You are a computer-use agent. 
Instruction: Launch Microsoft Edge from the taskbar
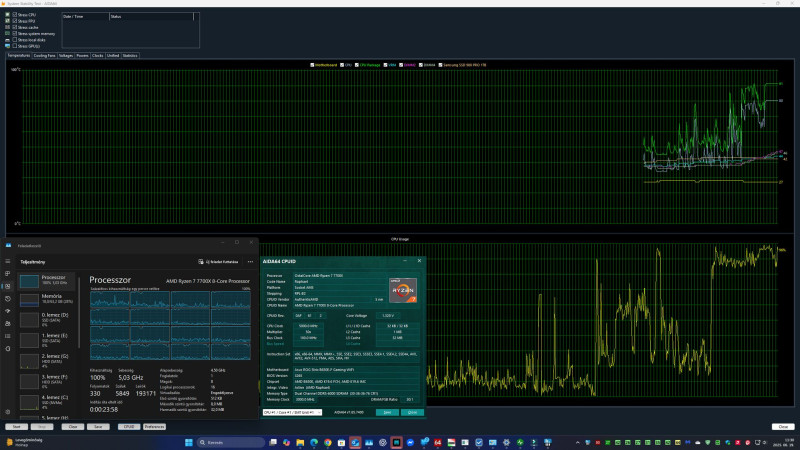click(314, 442)
